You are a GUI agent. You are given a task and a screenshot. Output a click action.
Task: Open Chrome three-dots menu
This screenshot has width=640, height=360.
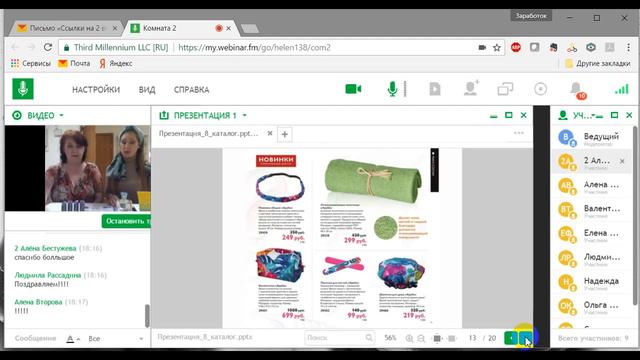coord(629,48)
